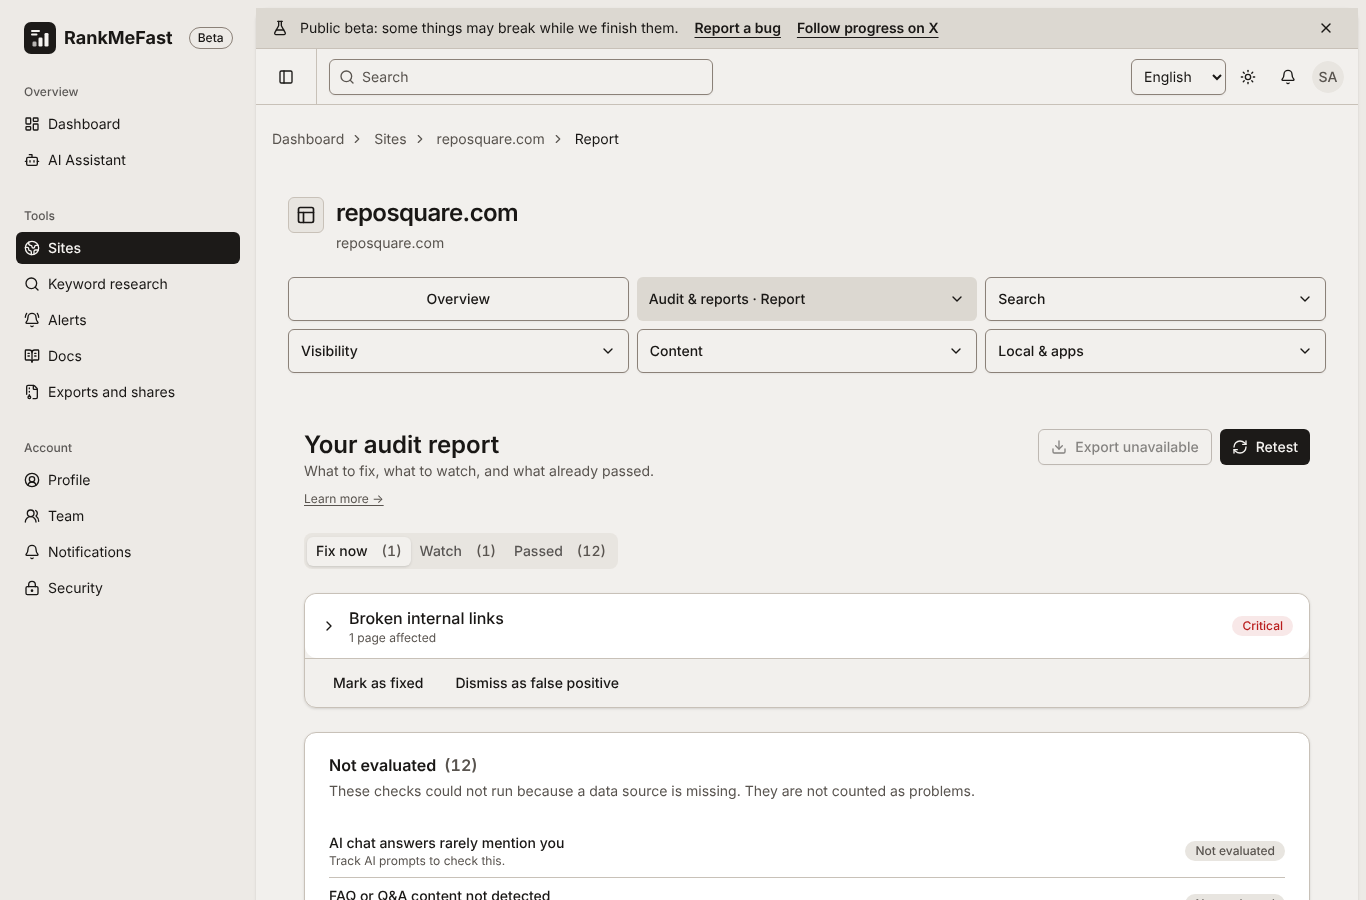Click the site layout icon beside reposquare.com

[x=306, y=215]
